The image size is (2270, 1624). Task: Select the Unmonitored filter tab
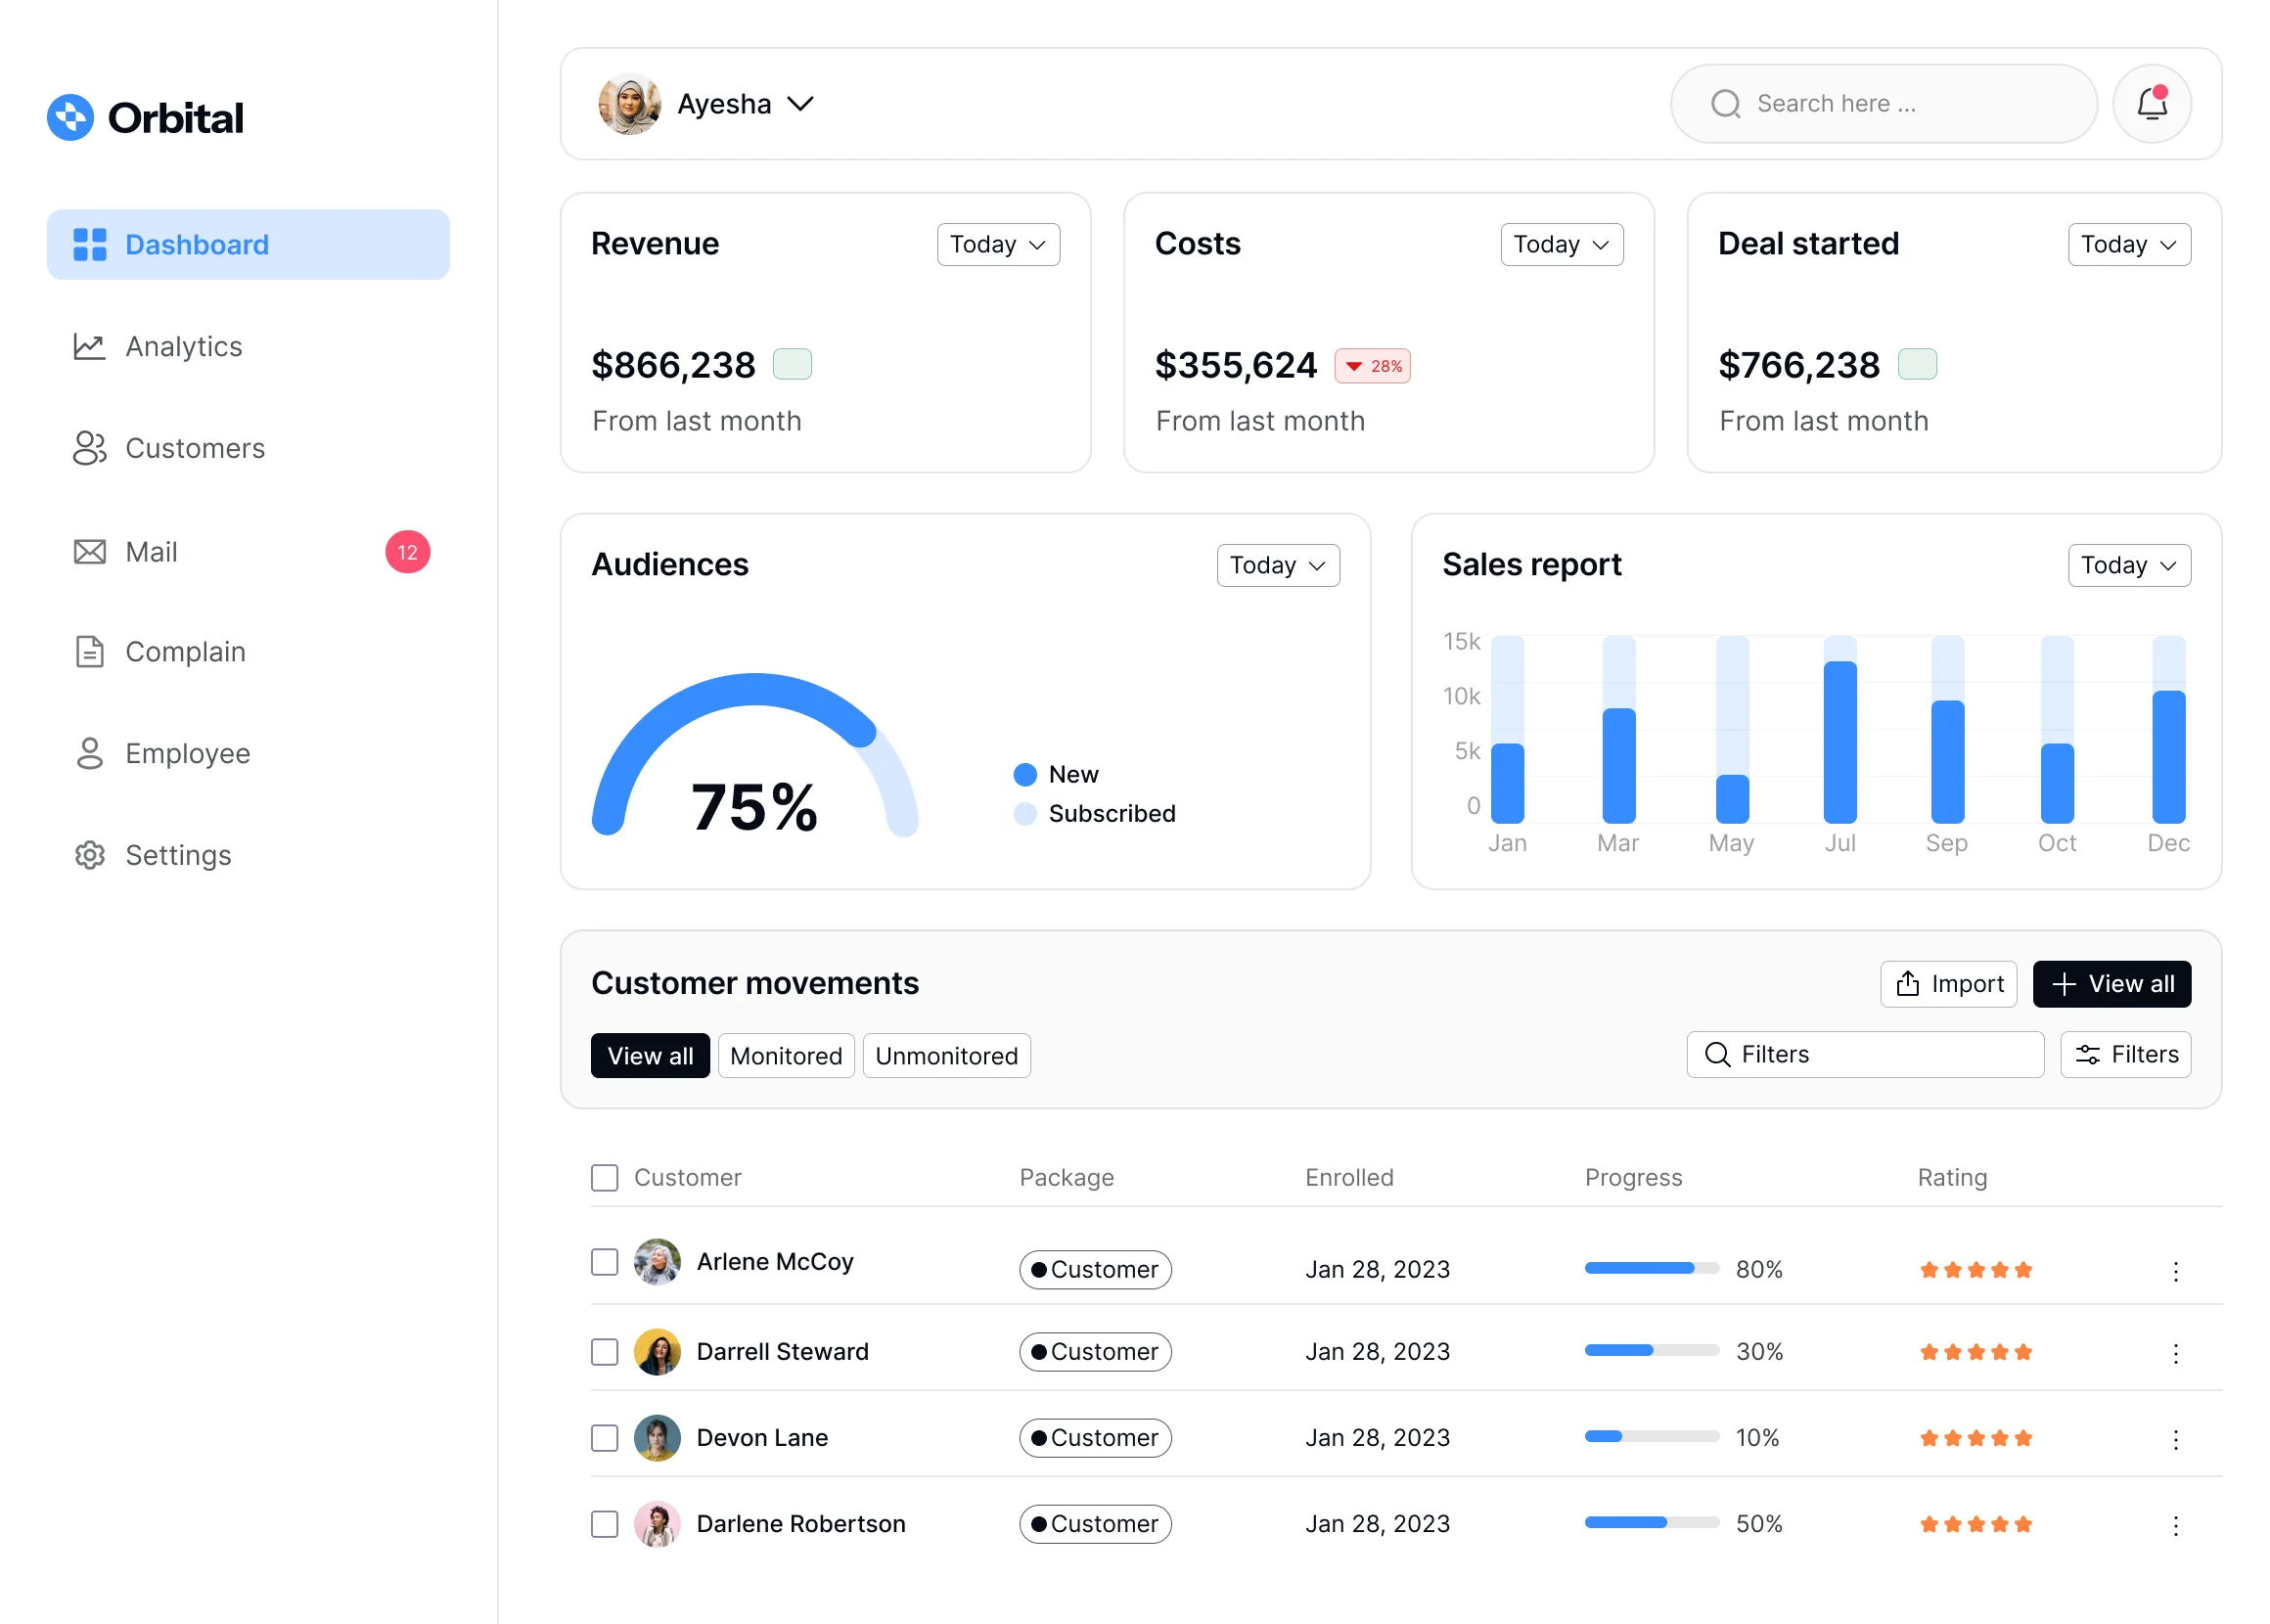[x=945, y=1056]
